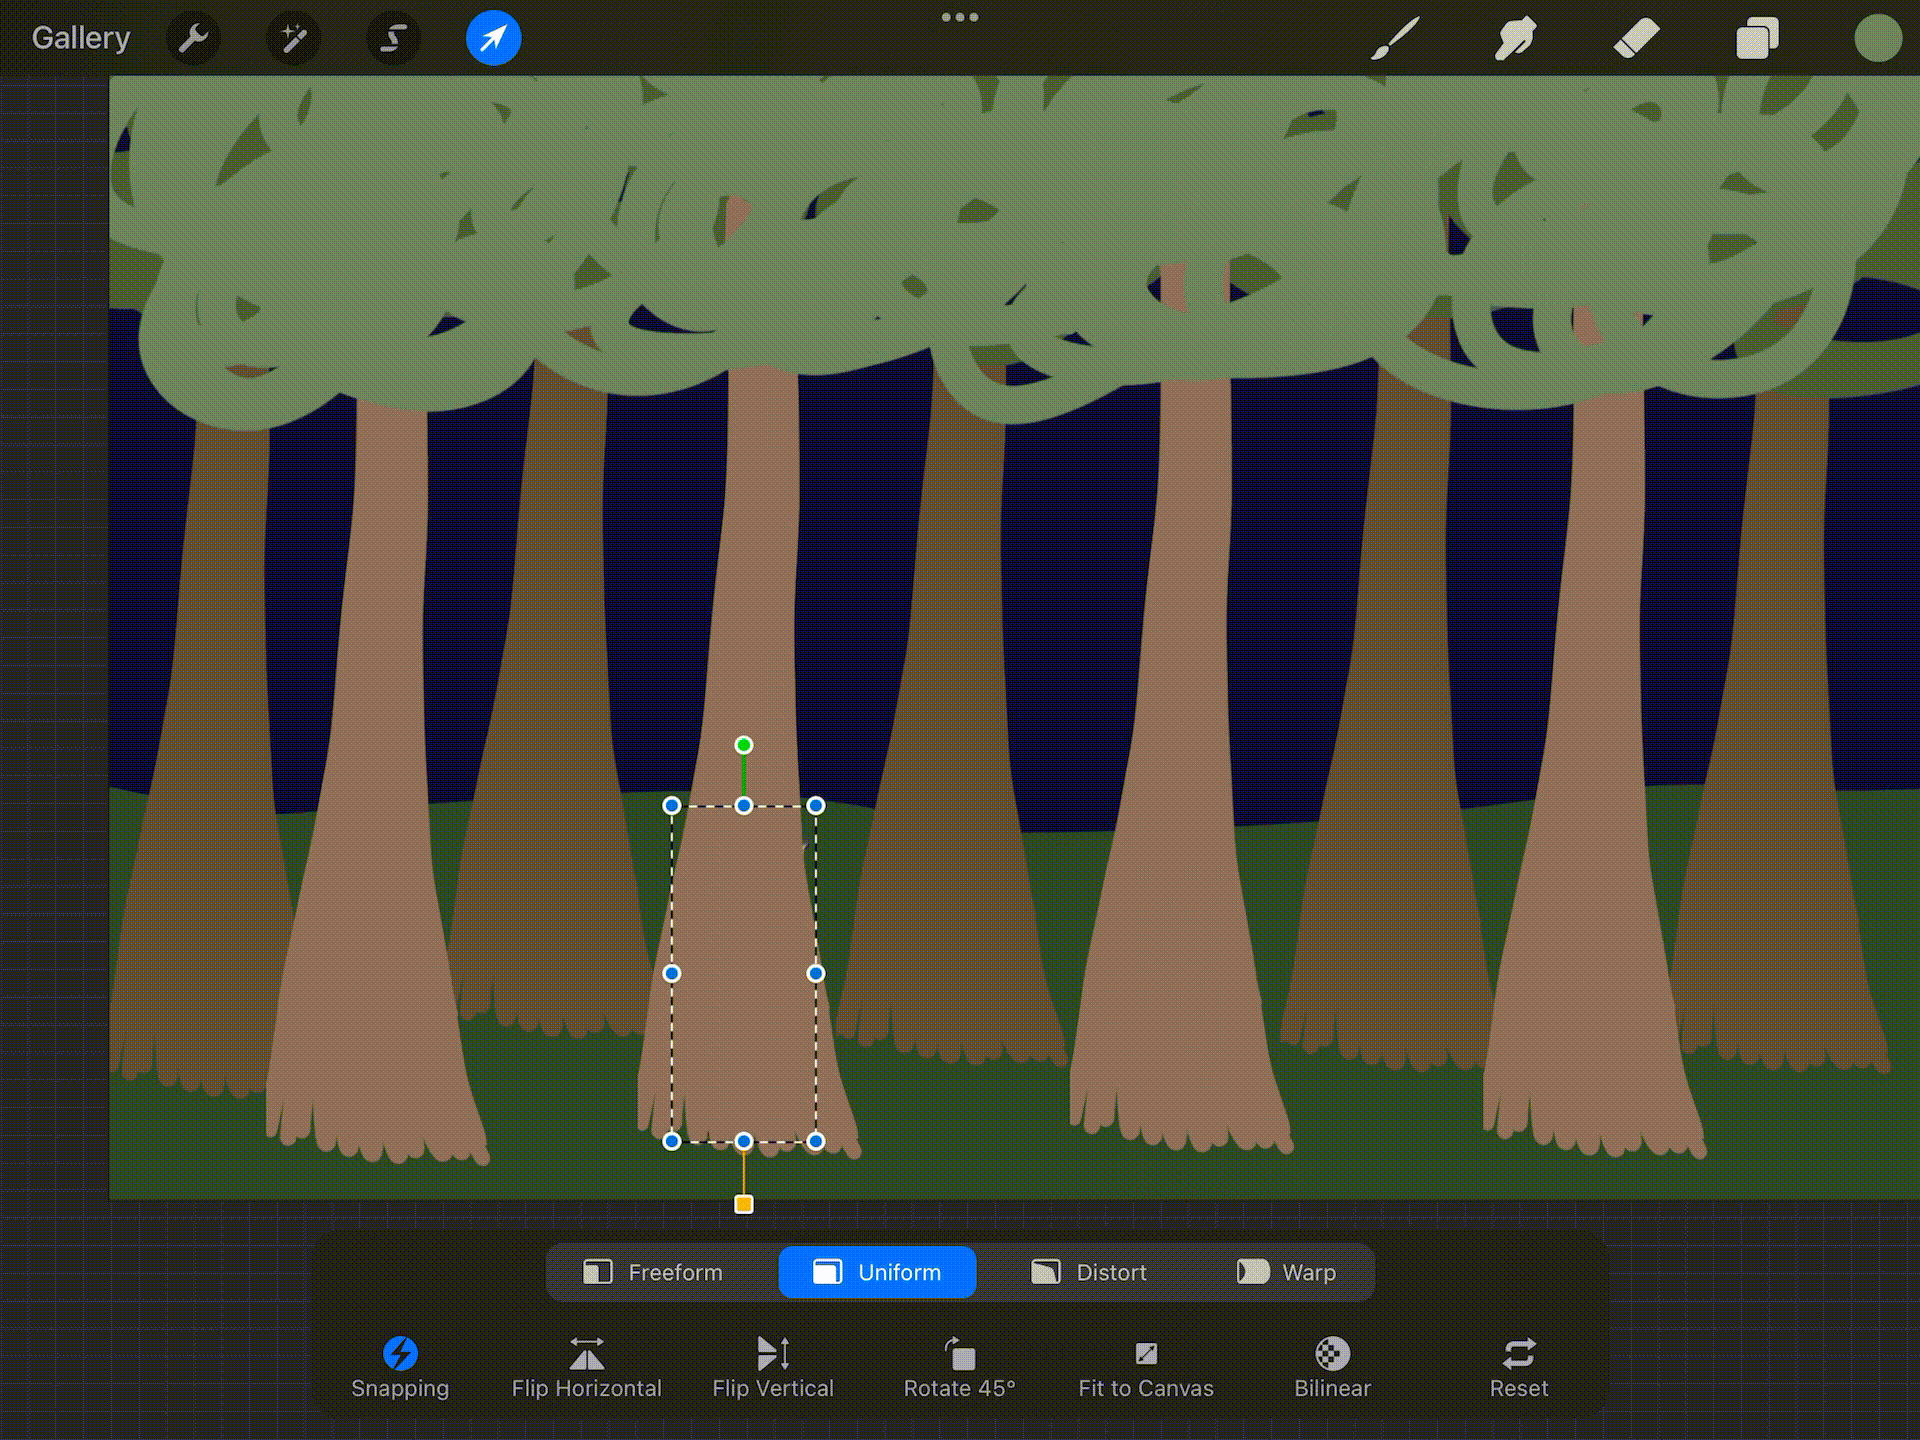This screenshot has height=1440, width=1920.
Task: Rotate the selection 45 degrees
Action: tap(960, 1368)
